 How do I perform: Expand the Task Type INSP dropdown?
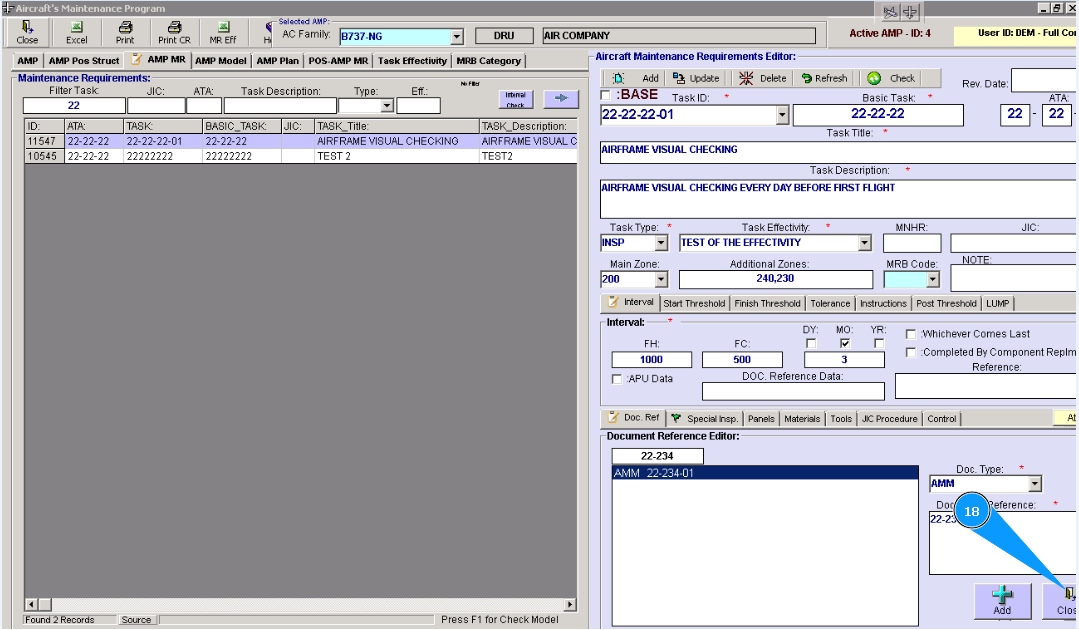[x=660, y=243]
